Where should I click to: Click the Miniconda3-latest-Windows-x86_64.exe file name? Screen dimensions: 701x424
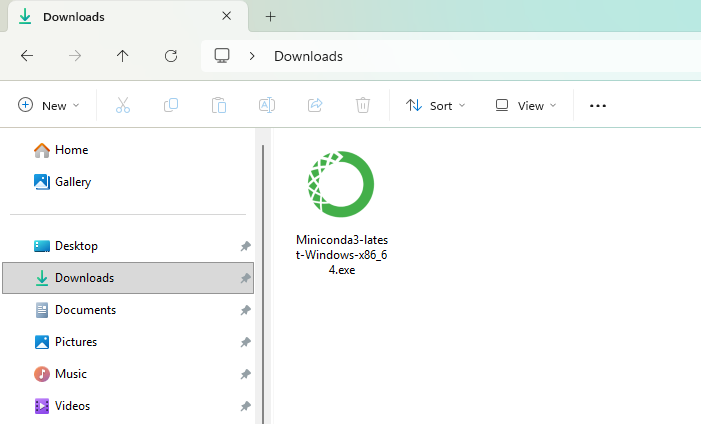coord(342,255)
